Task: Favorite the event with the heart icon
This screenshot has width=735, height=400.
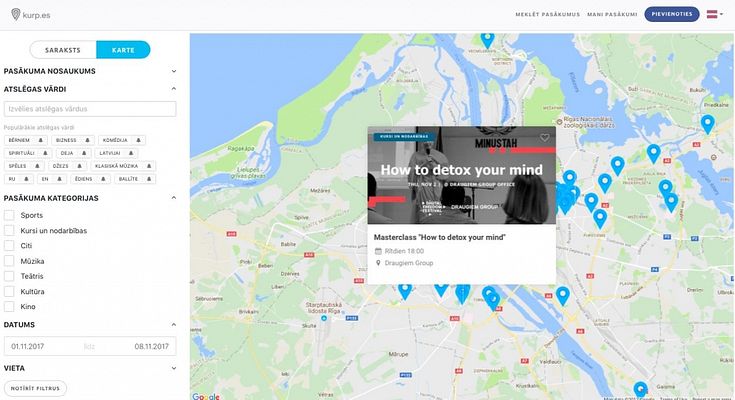Action: click(x=544, y=137)
